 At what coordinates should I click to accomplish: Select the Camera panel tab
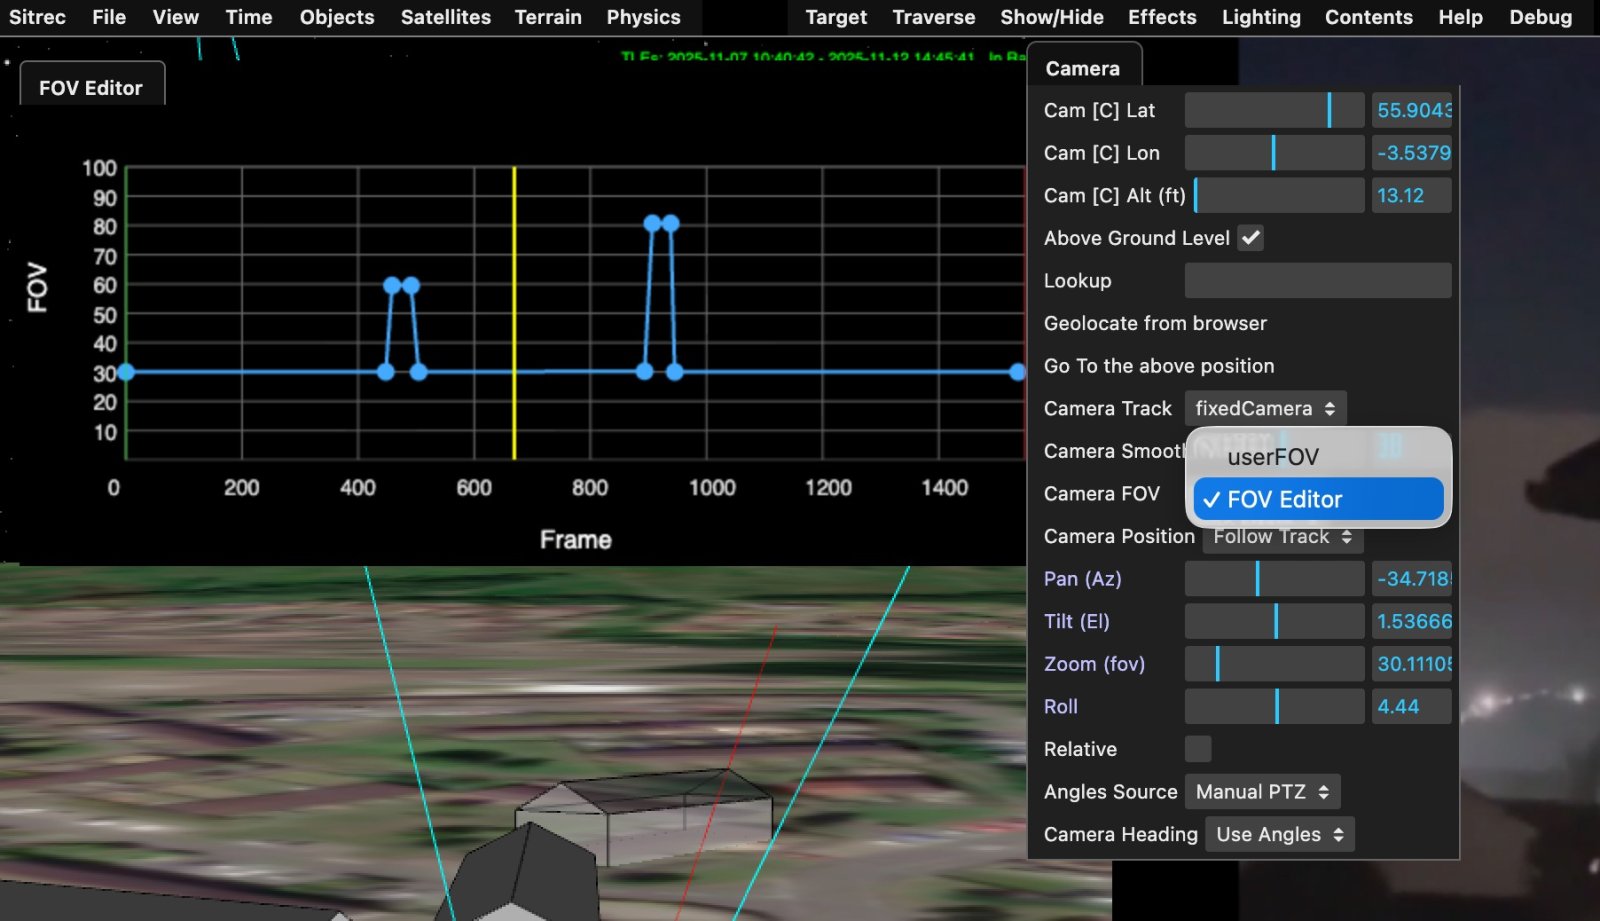(x=1082, y=68)
